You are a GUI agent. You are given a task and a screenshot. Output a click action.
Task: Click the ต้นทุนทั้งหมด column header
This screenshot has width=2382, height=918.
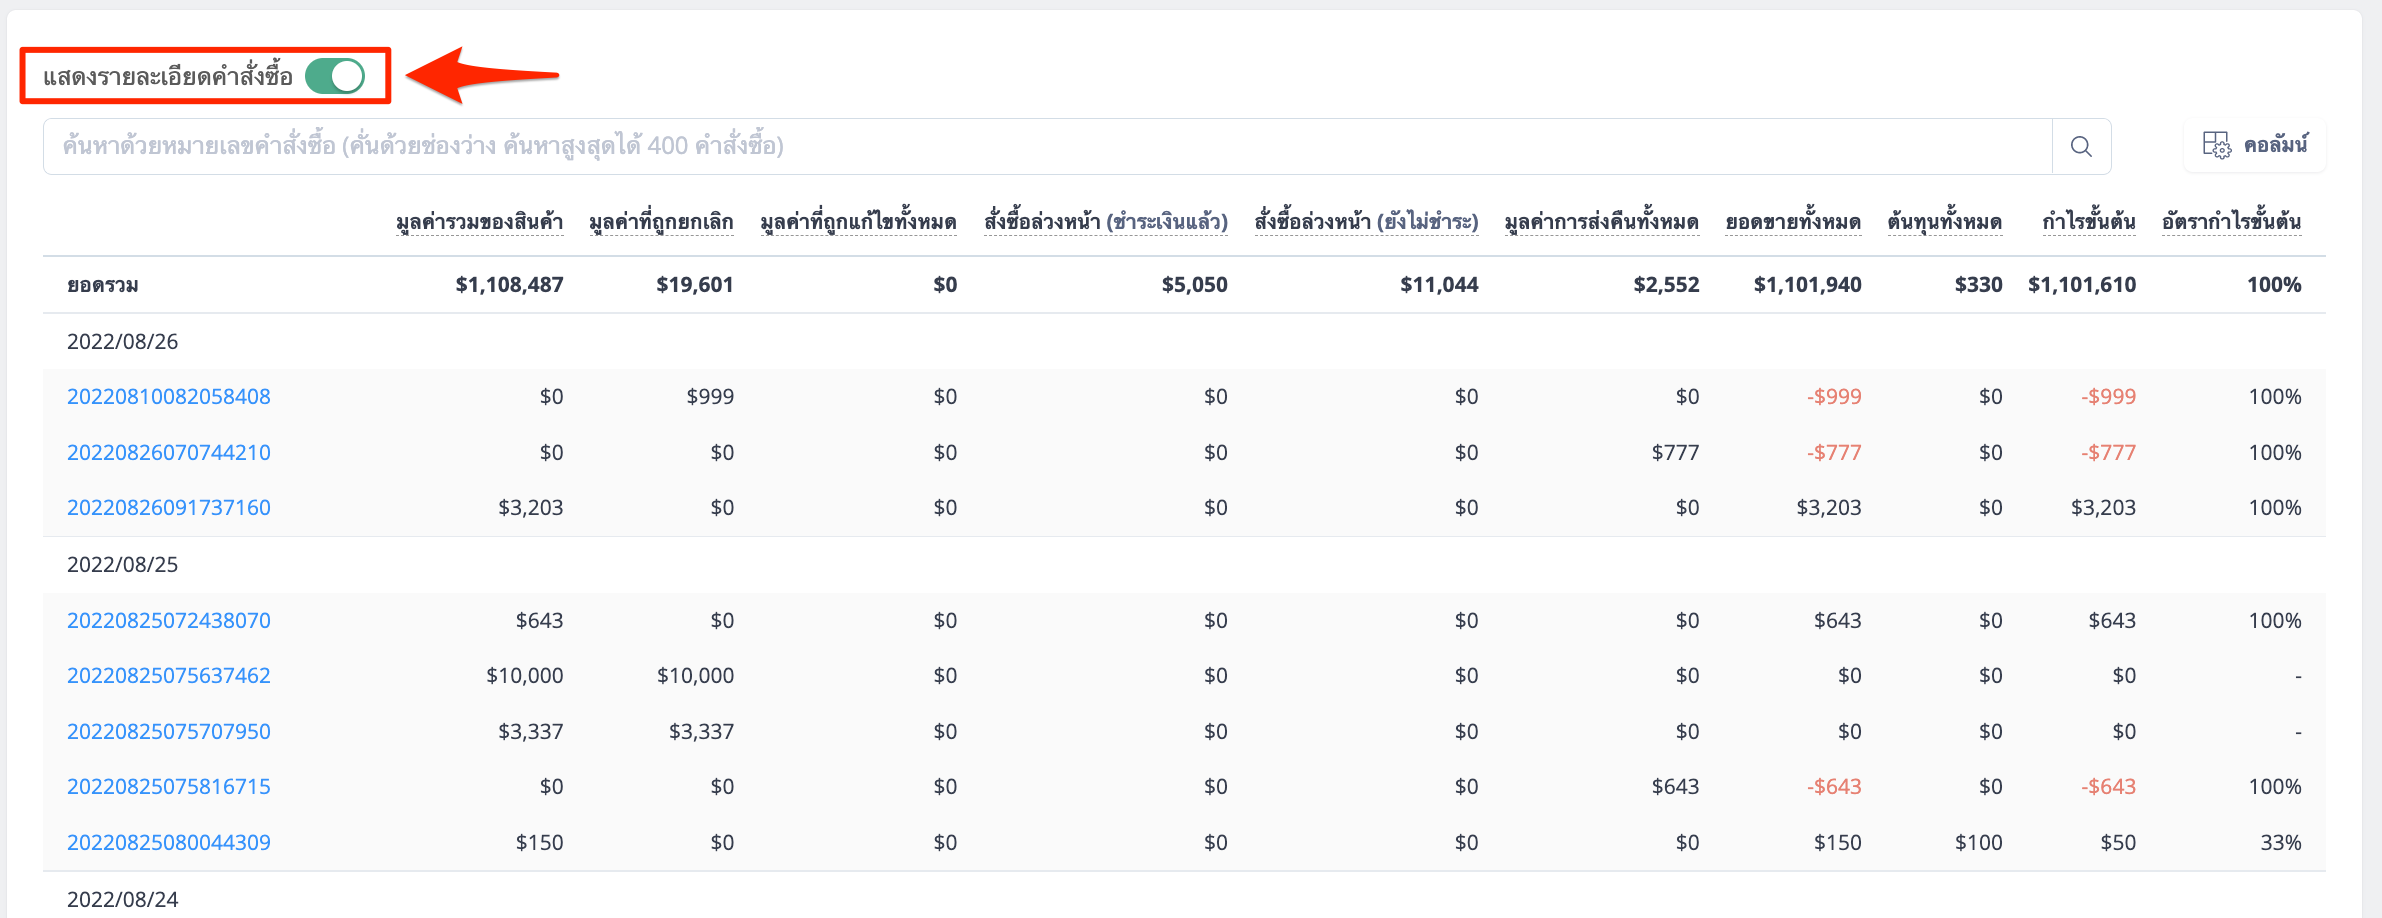[1945, 222]
